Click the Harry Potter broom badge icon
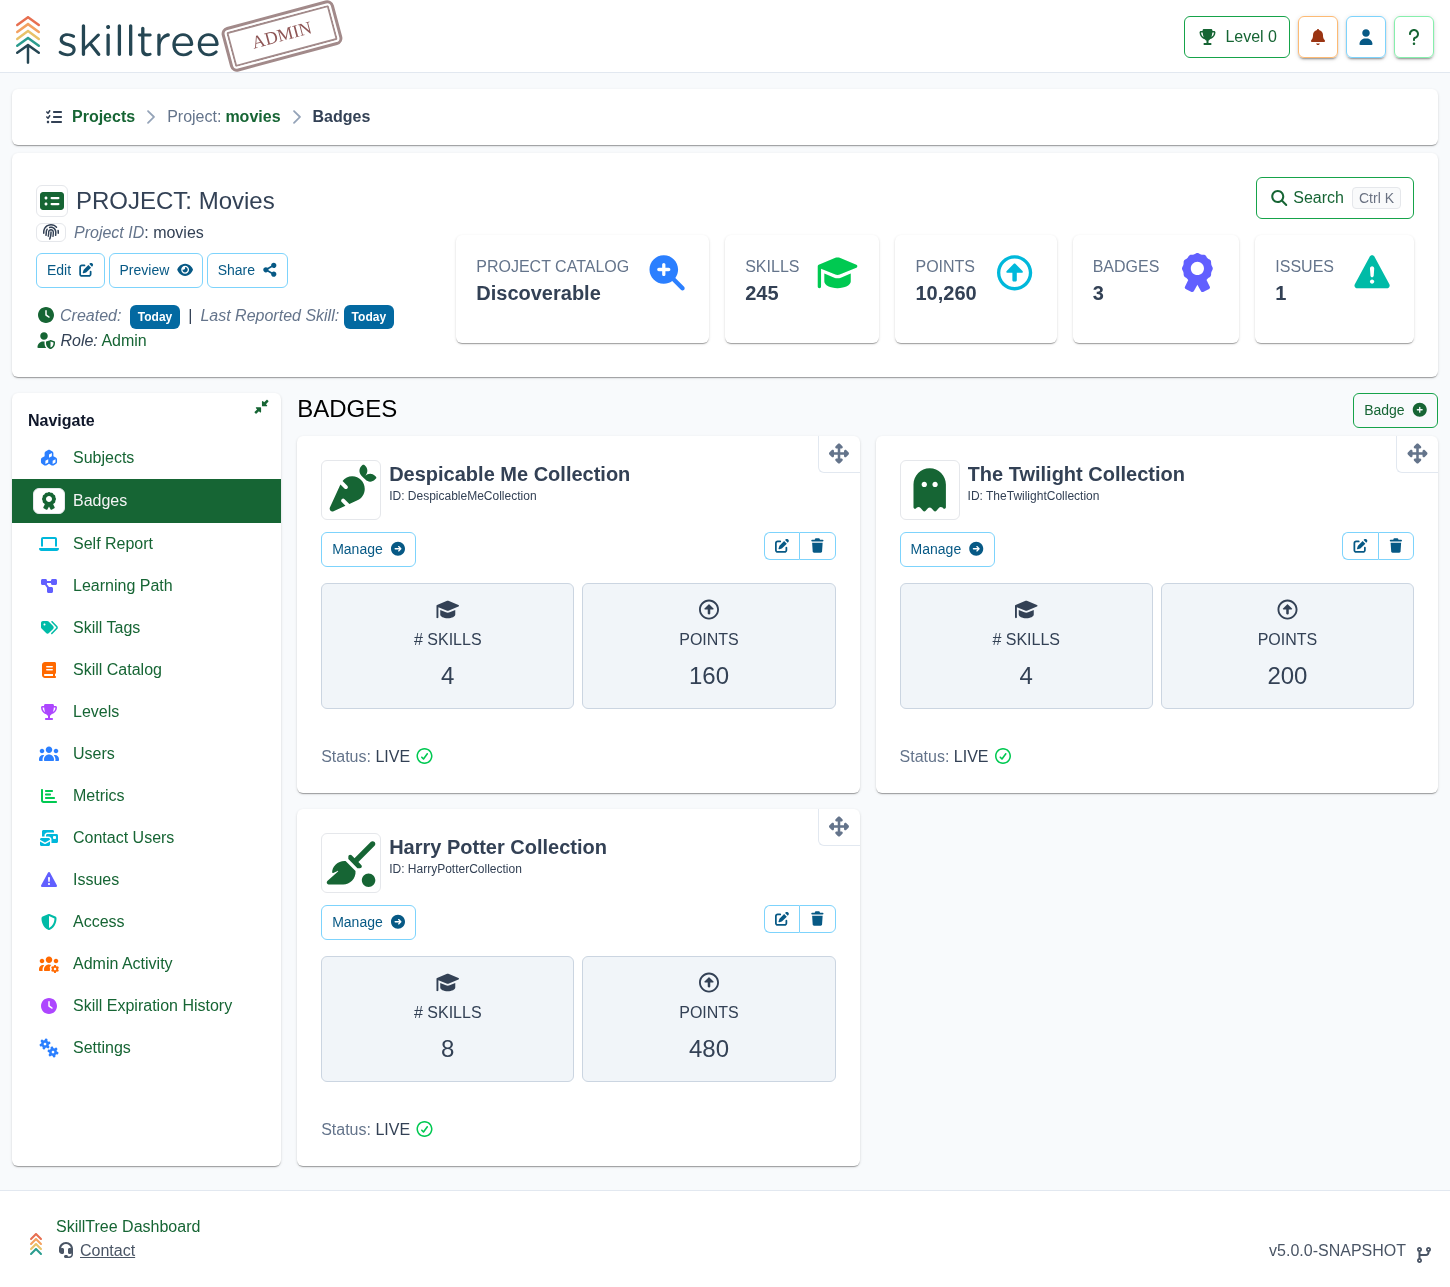 click(x=351, y=863)
